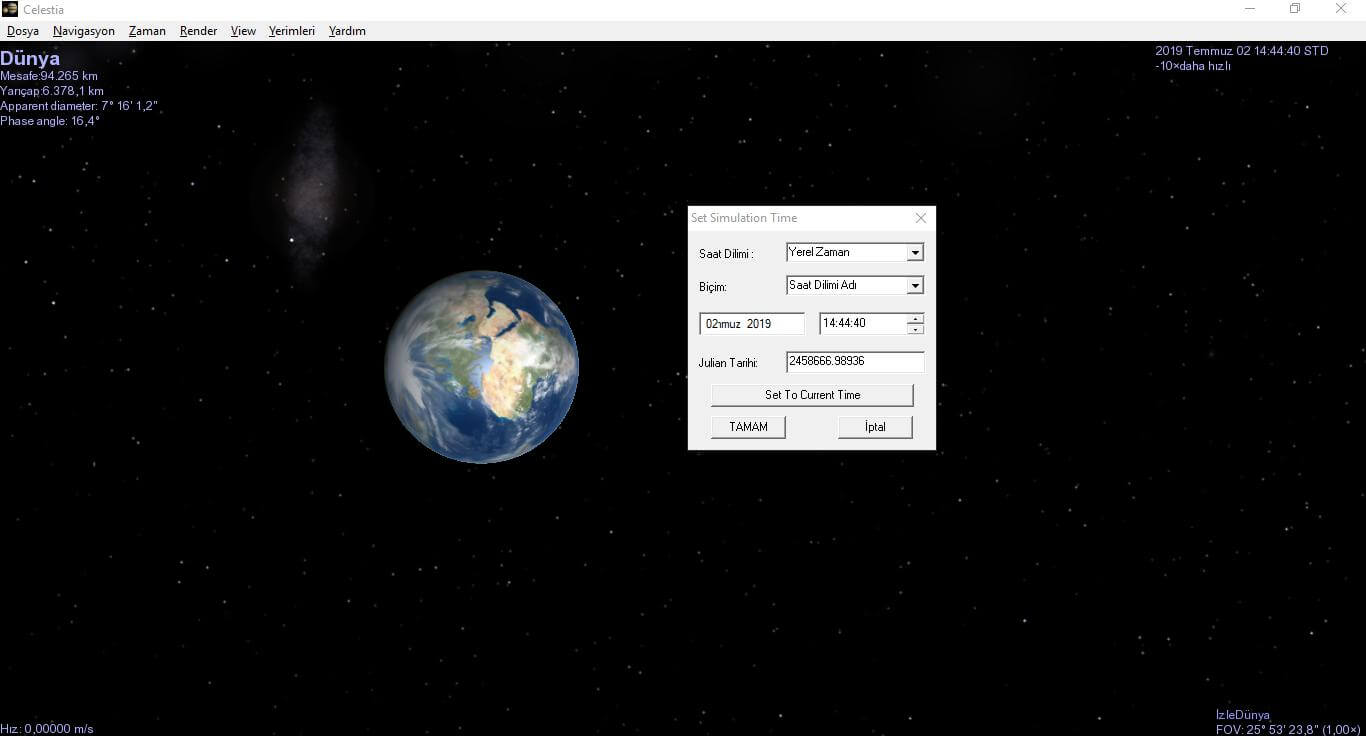Viewport: 1366px width, 736px height.
Task: Click the Julian Tarihi label
Action: (728, 363)
